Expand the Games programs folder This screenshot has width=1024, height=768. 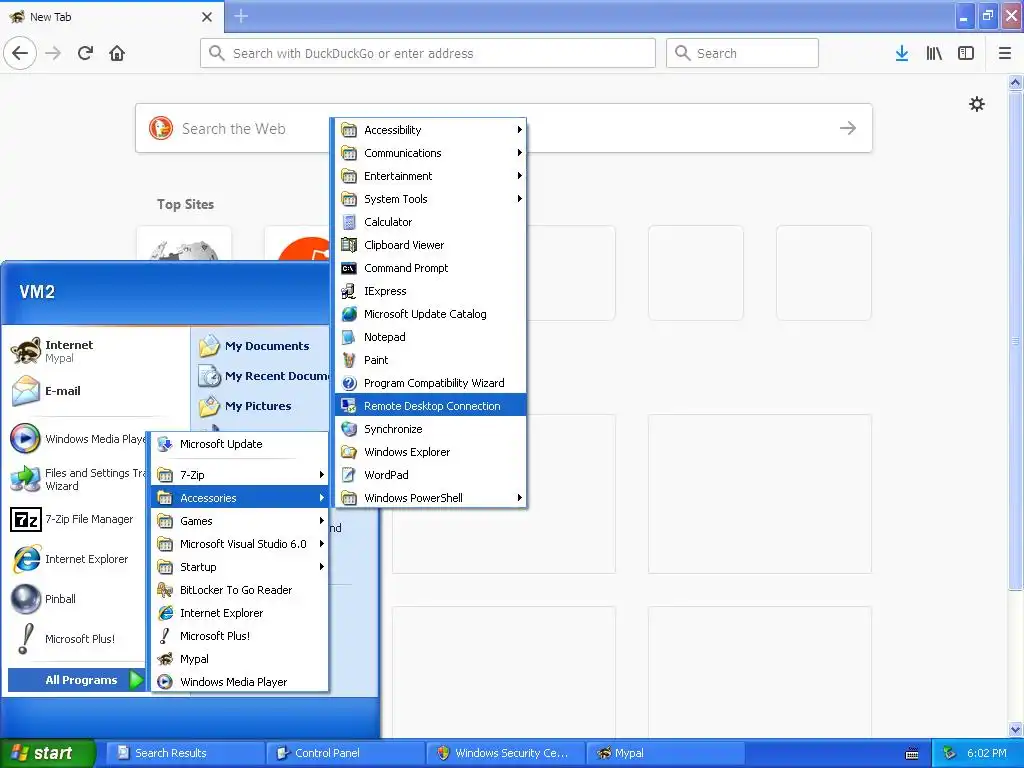coord(240,521)
